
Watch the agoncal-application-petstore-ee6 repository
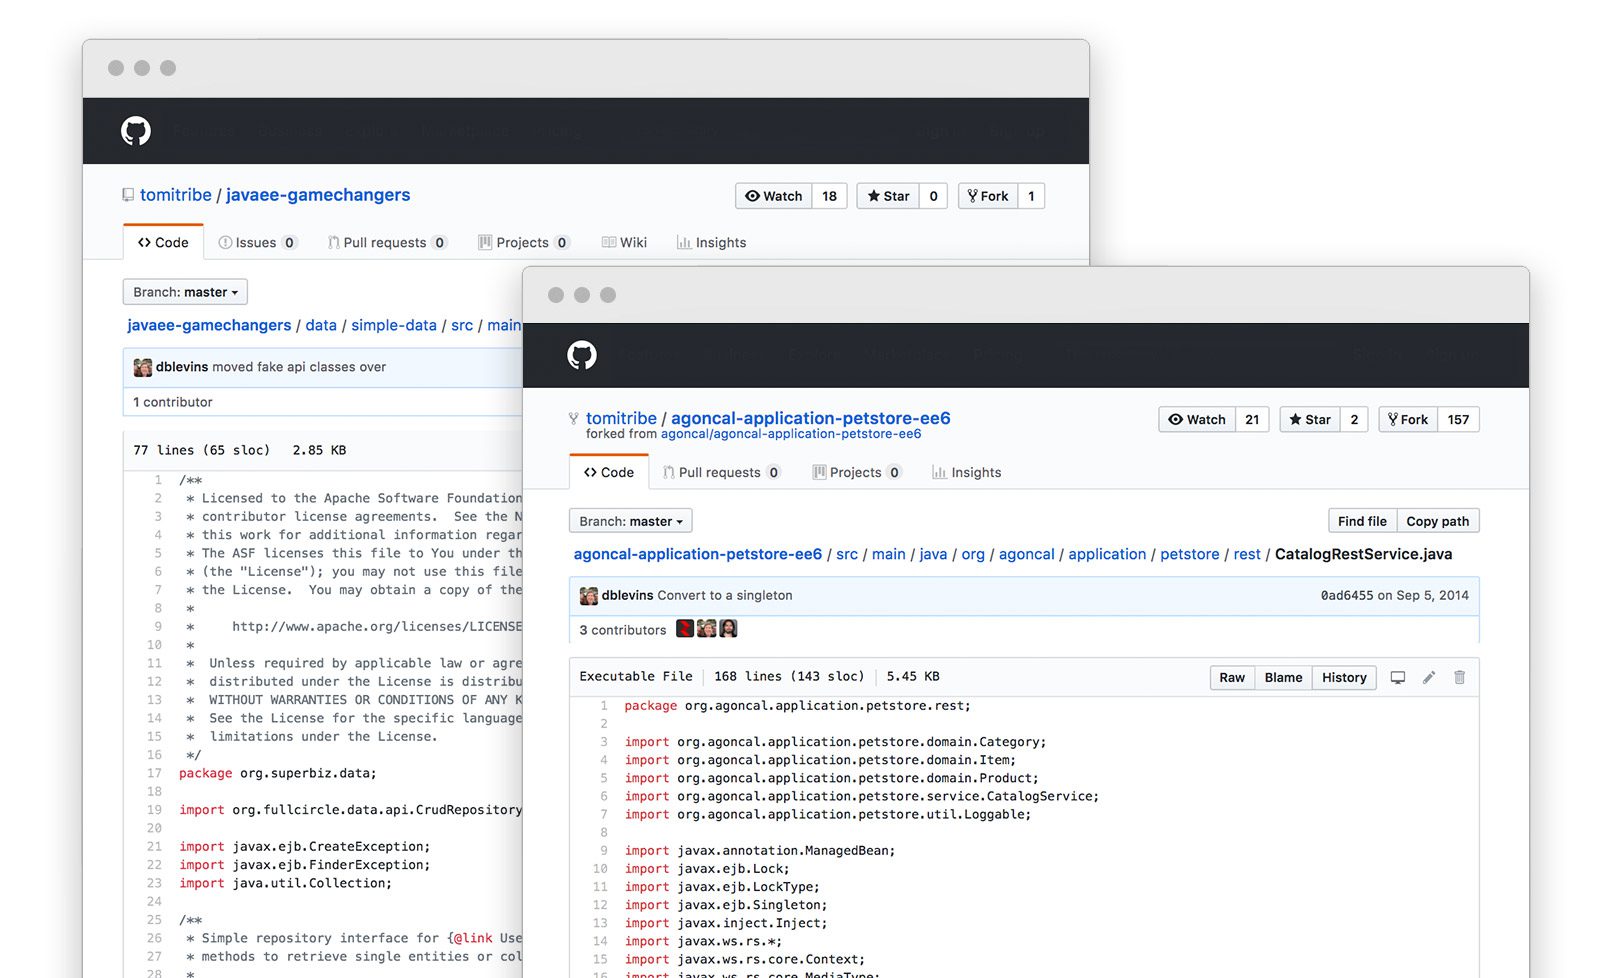pyautogui.click(x=1197, y=419)
